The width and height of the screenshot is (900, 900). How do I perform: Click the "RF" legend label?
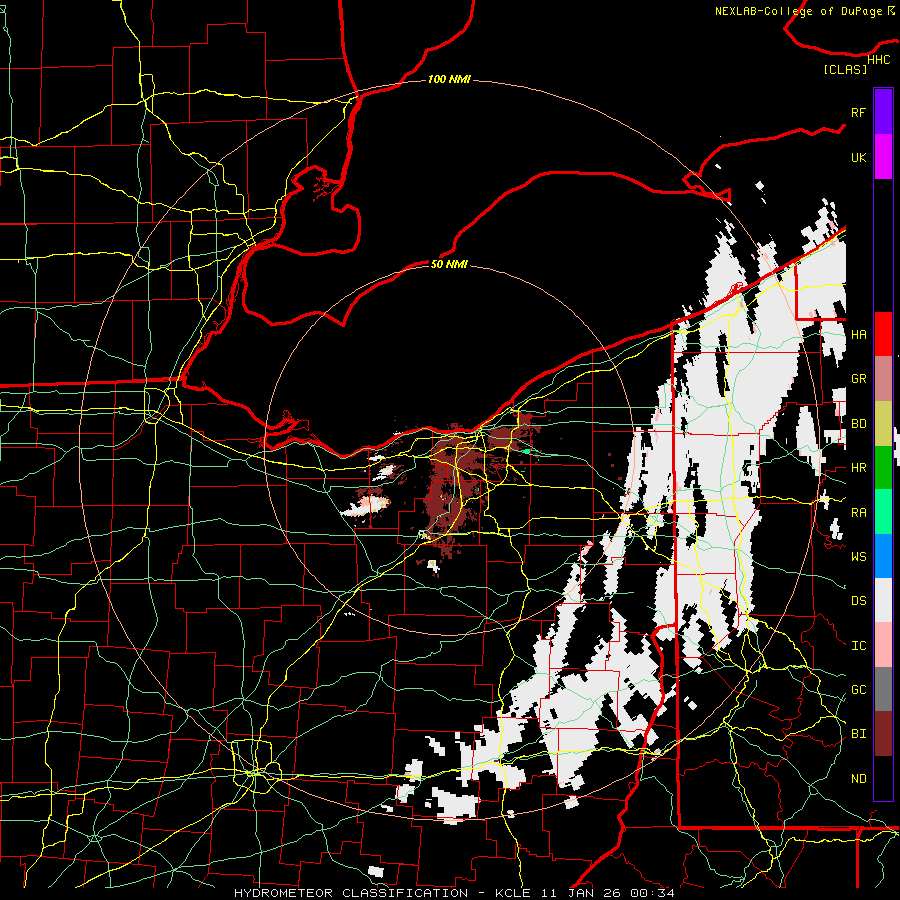pos(858,112)
